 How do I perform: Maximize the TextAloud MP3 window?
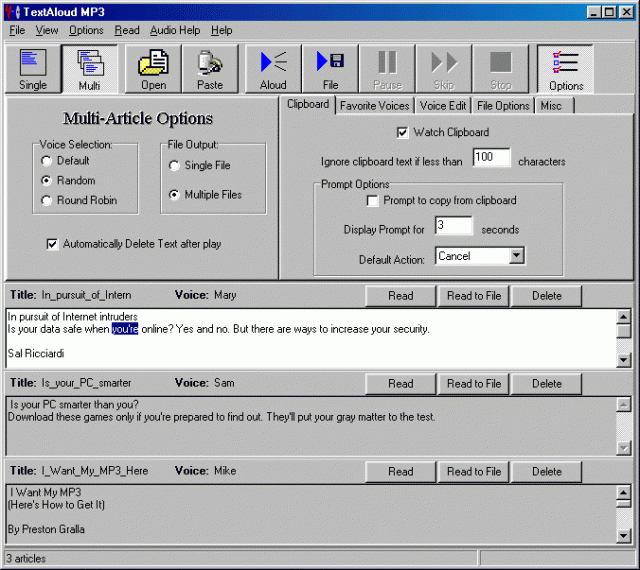click(x=609, y=12)
